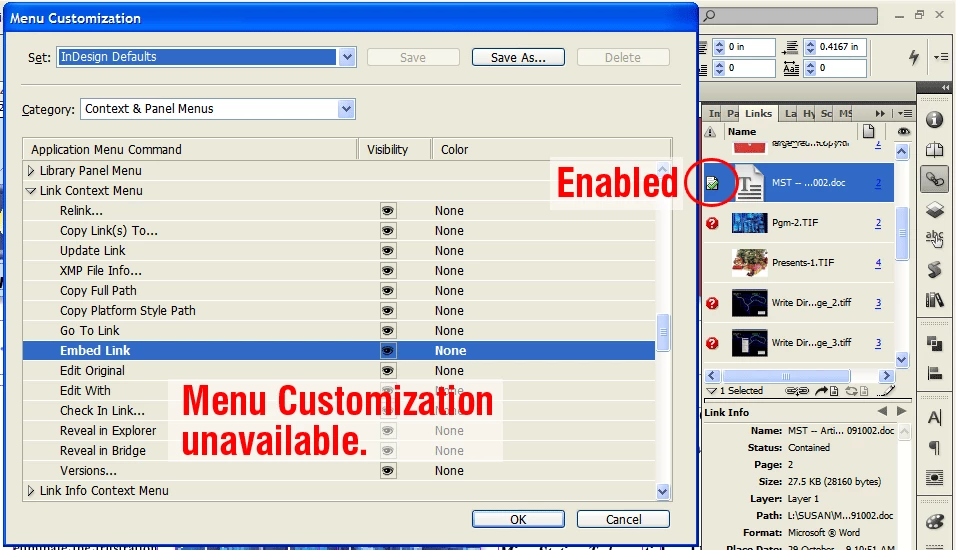Open the Hyperlinks abc icon in dock

(x=934, y=239)
